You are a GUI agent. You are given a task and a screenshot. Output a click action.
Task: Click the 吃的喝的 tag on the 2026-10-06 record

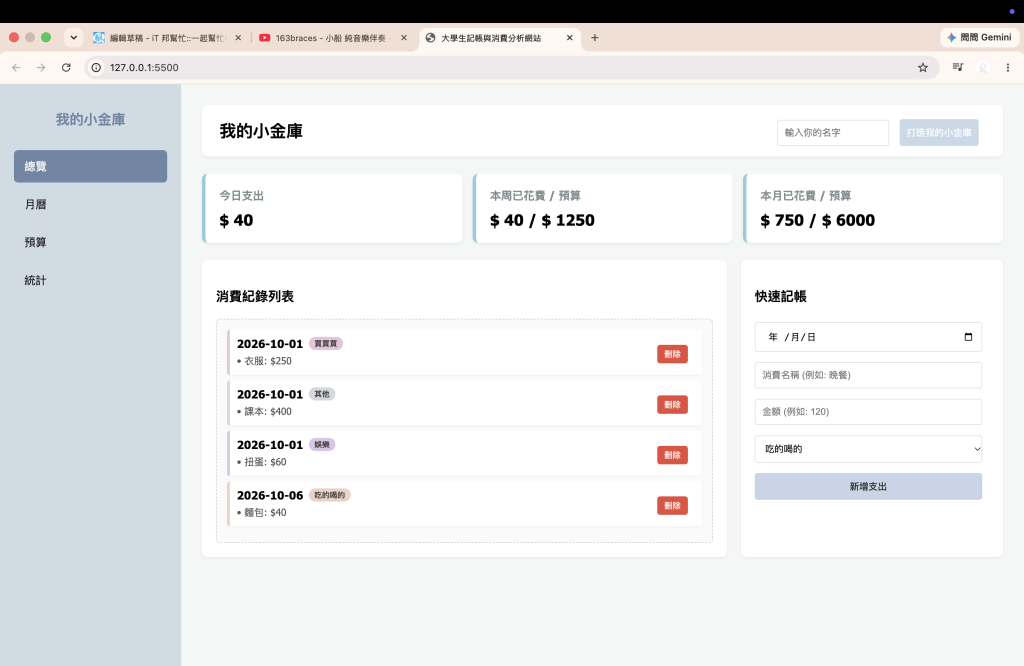(x=330, y=495)
